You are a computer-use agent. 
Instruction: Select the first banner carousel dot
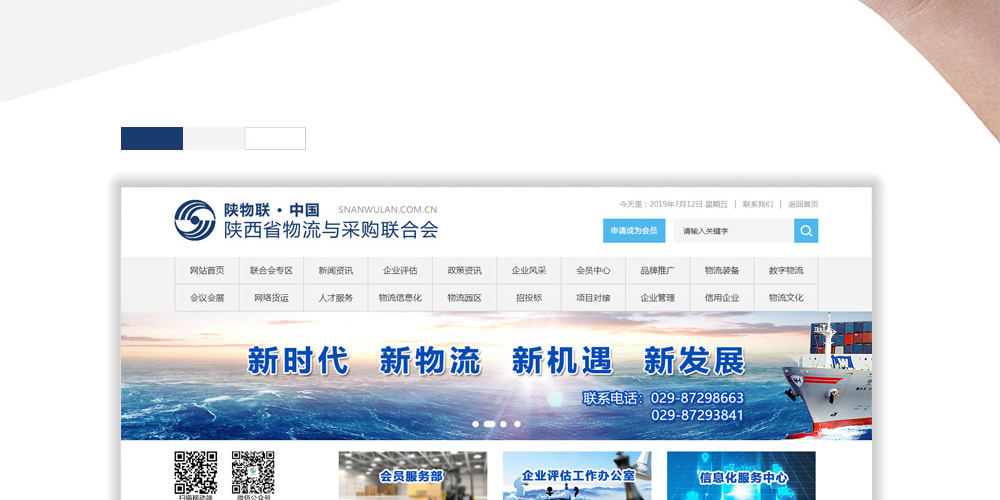click(475, 424)
